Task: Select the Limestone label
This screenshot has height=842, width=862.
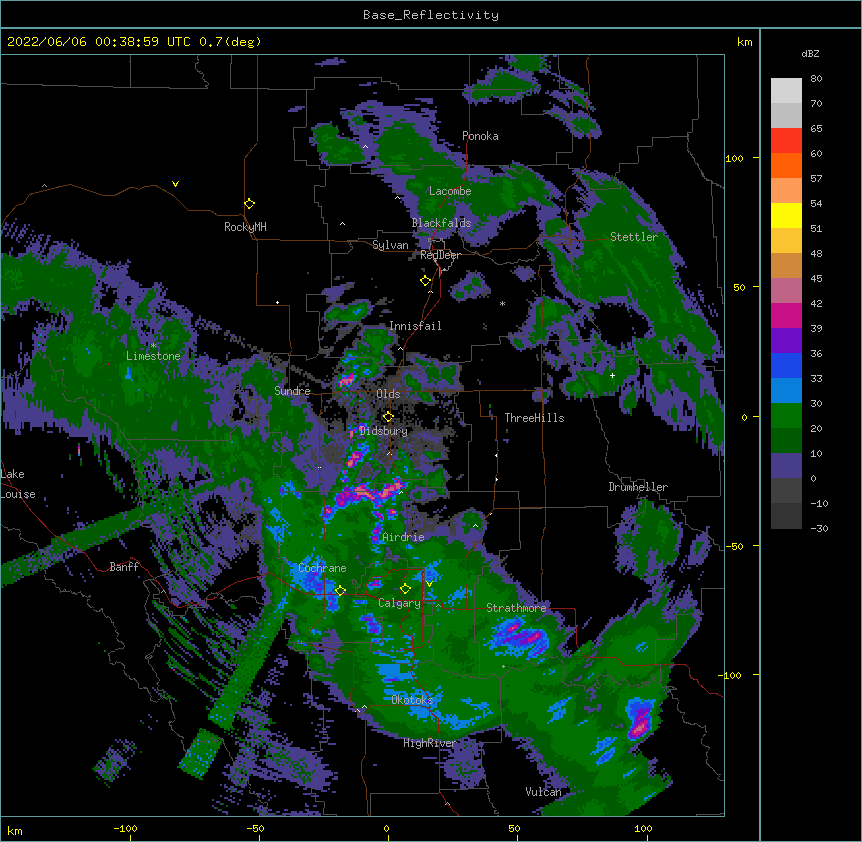Action: pyautogui.click(x=153, y=356)
